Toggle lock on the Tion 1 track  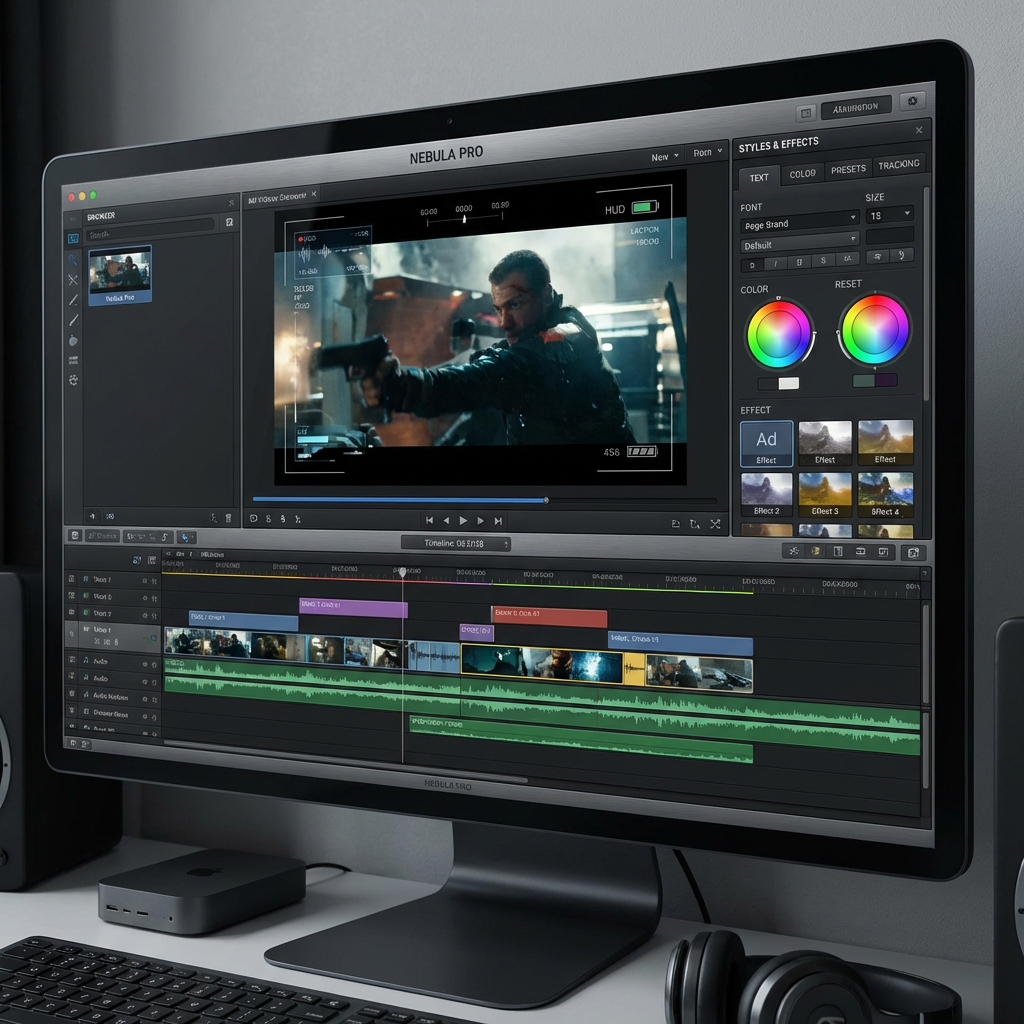pos(154,581)
